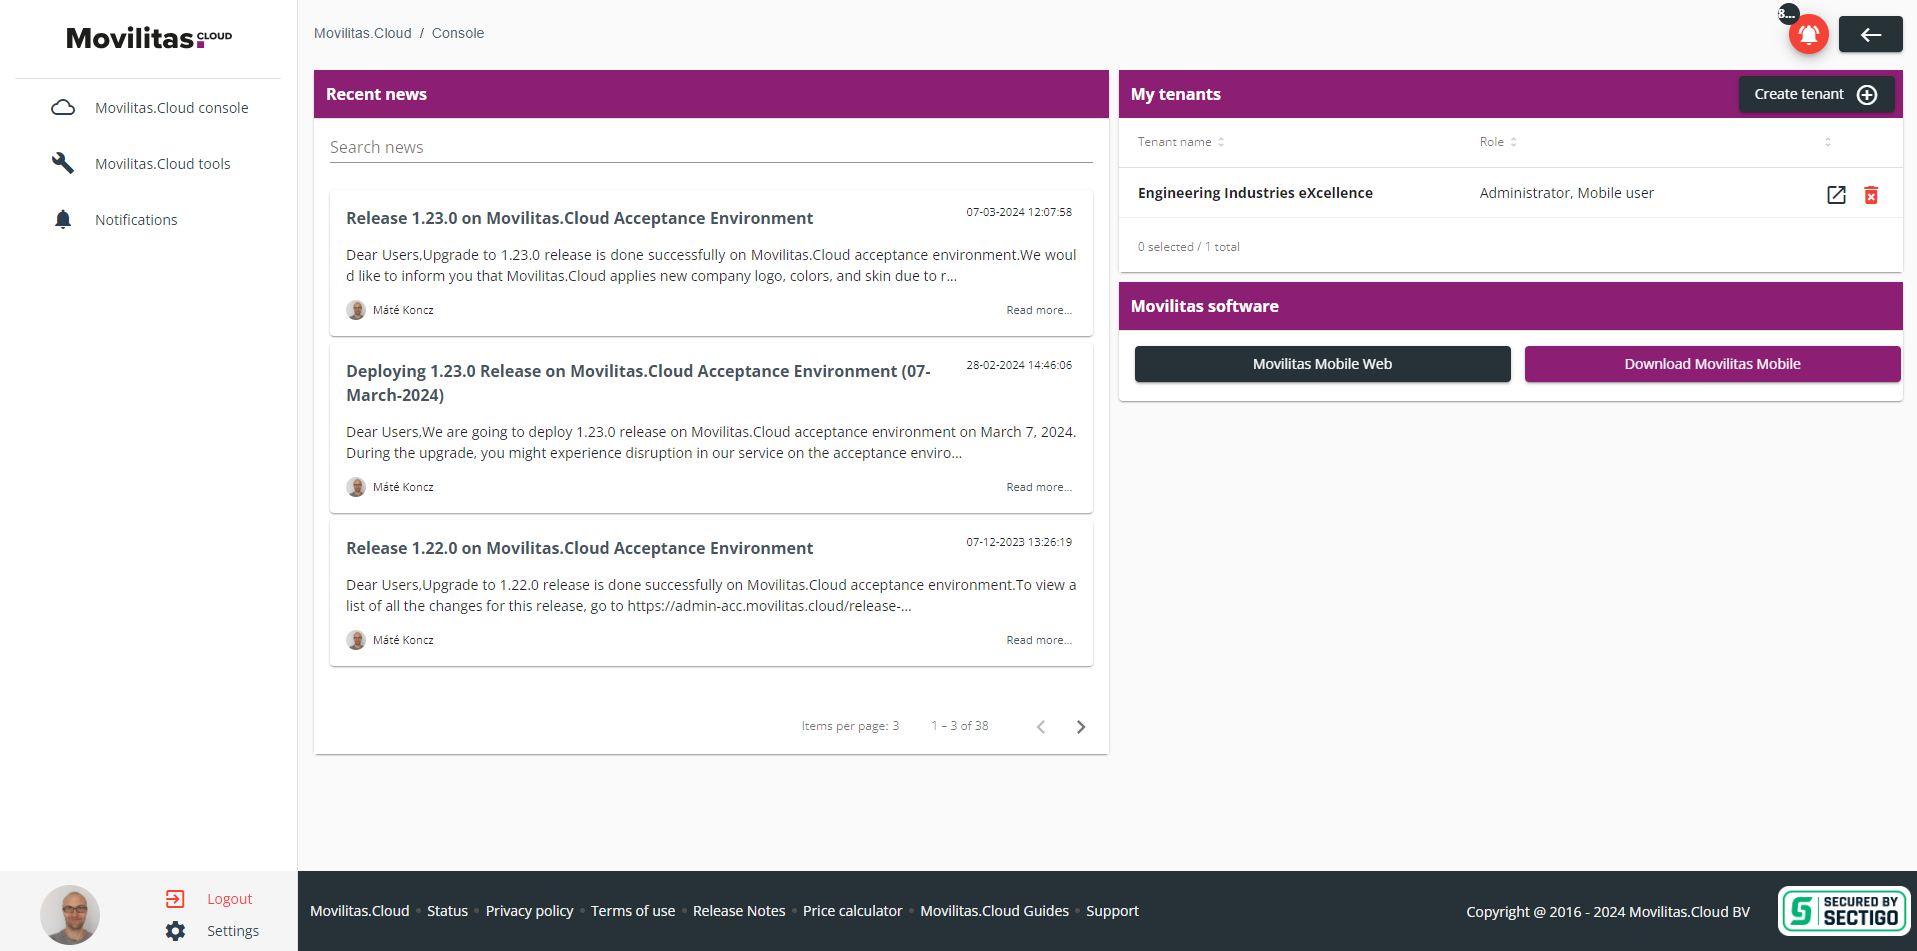Click Items per page value
The height and width of the screenshot is (951, 1917).
tap(895, 726)
